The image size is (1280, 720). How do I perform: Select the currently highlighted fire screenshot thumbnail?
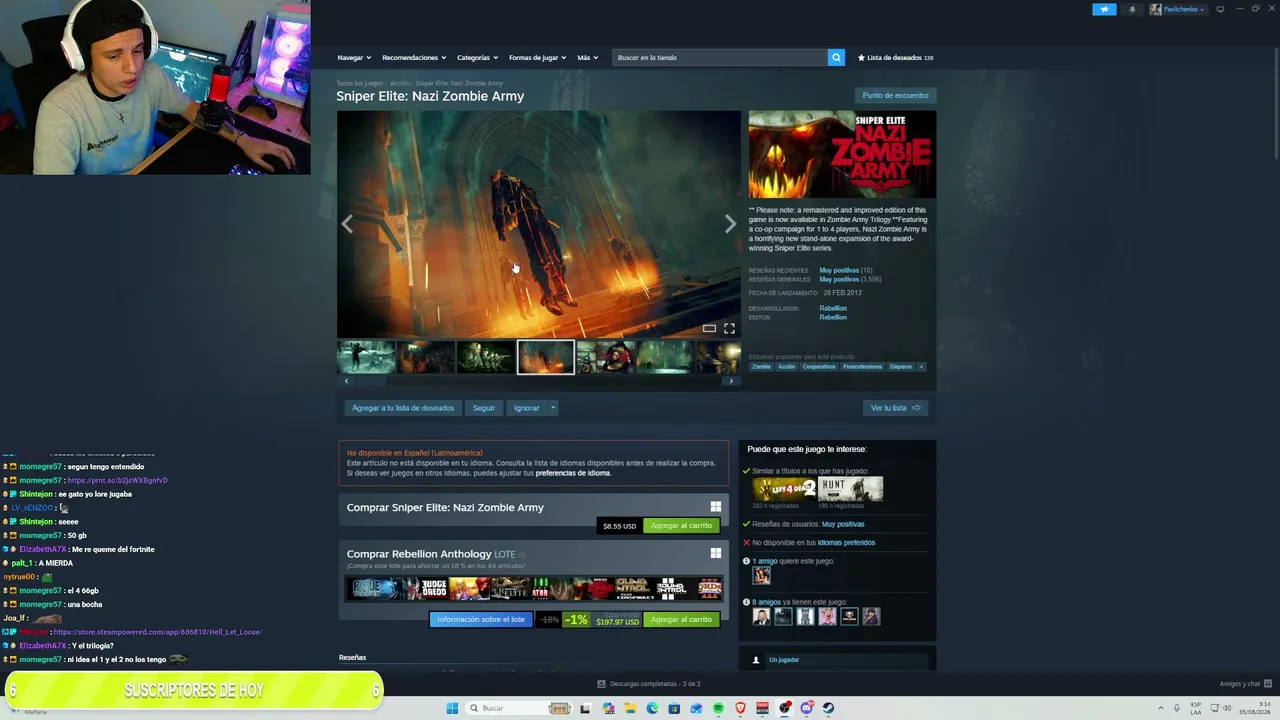coord(546,357)
